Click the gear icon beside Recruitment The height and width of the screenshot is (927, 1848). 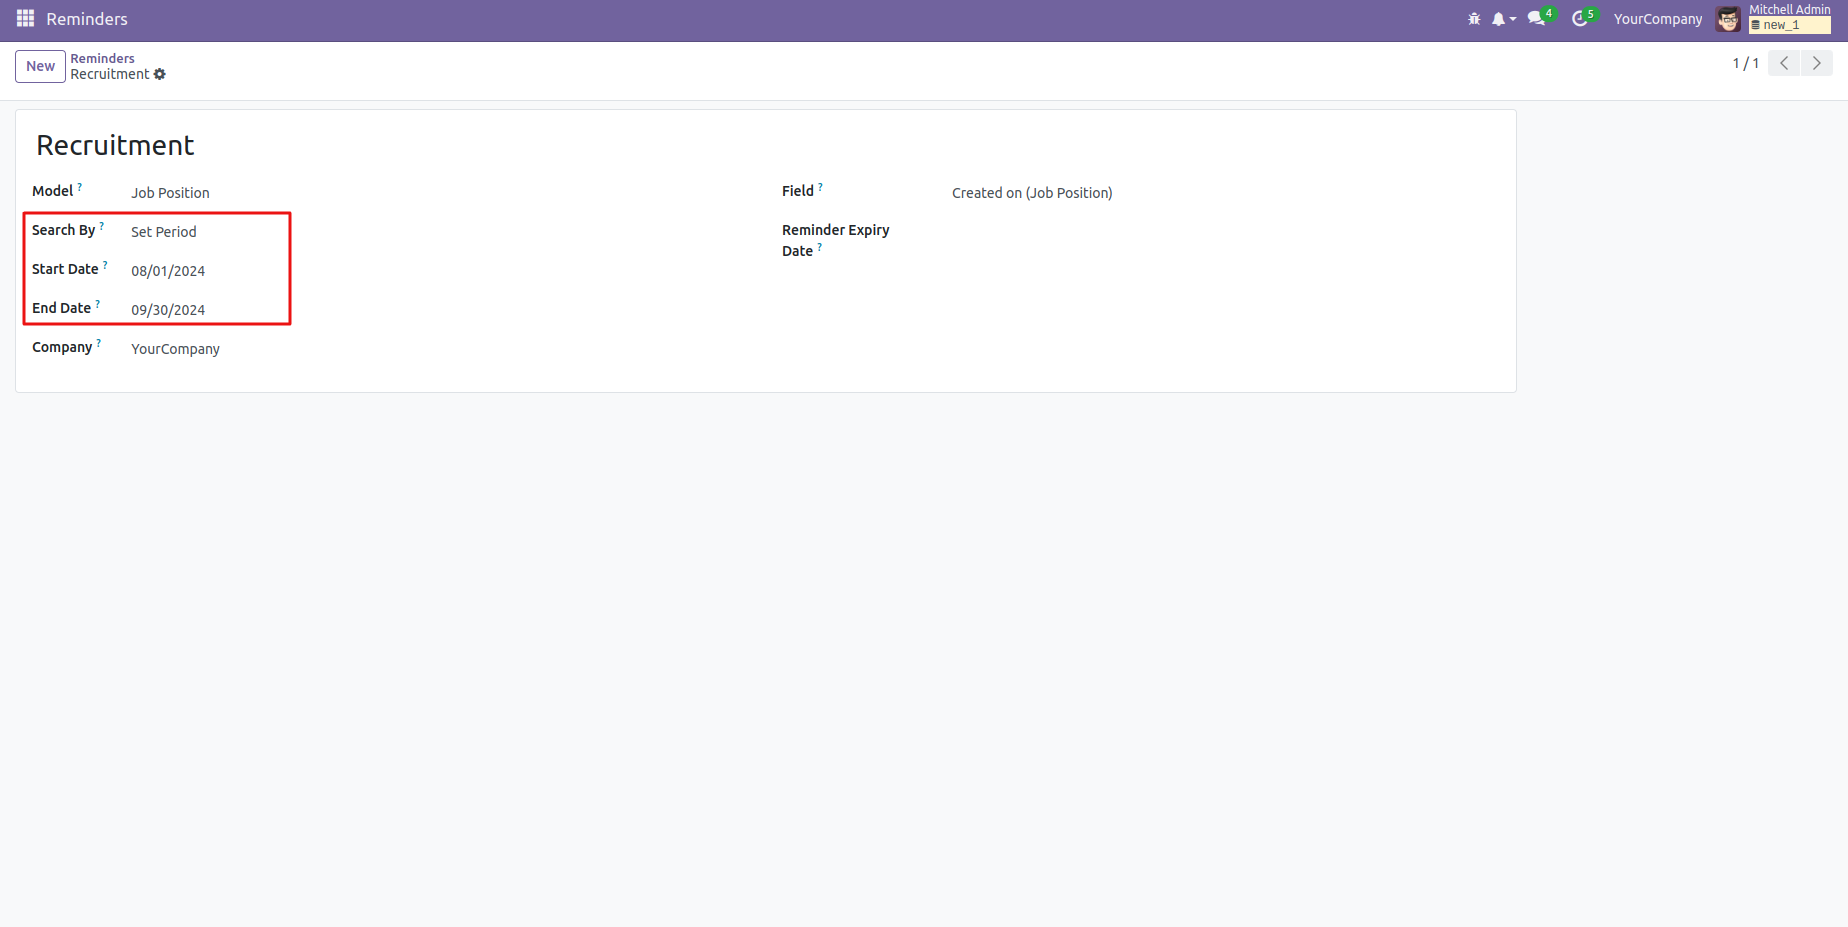click(x=160, y=75)
